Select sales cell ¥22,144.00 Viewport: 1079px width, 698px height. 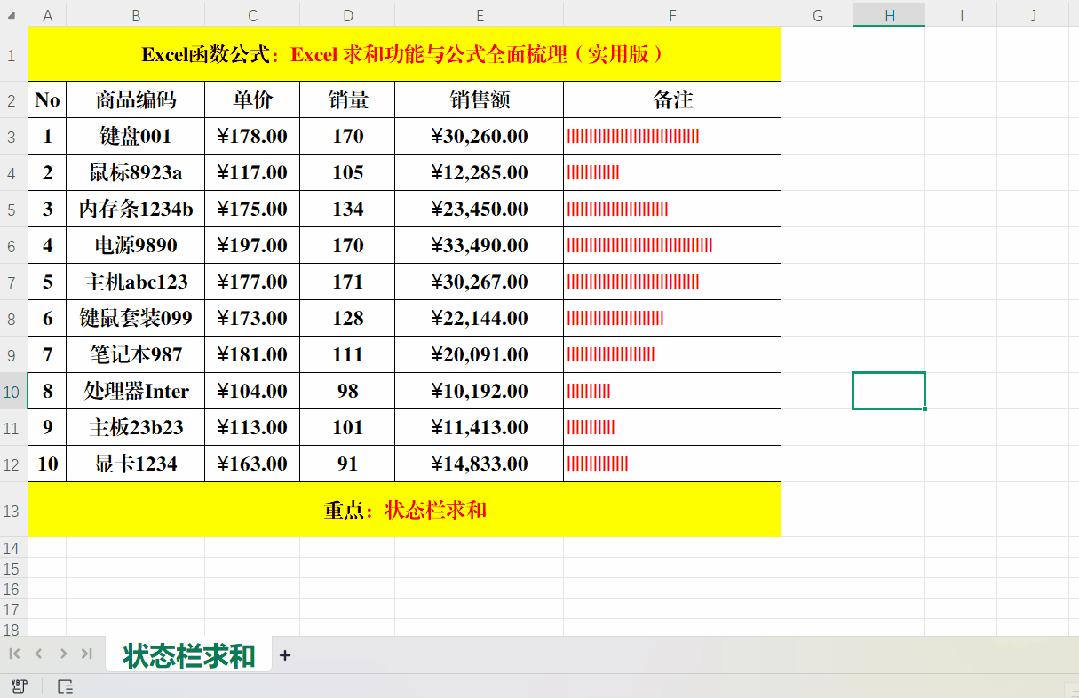[x=480, y=318]
